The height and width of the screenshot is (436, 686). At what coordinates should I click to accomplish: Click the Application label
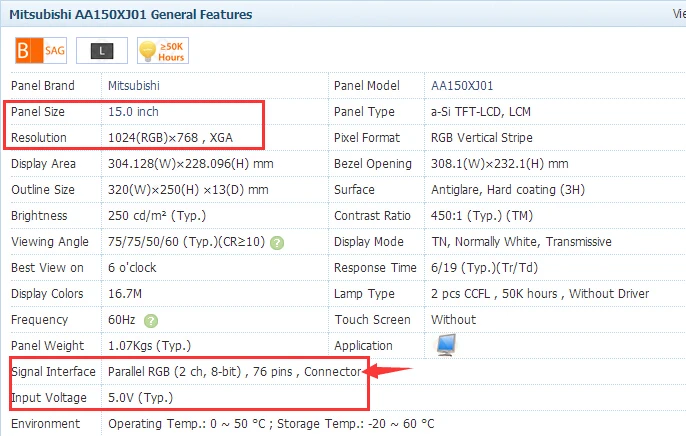point(364,346)
